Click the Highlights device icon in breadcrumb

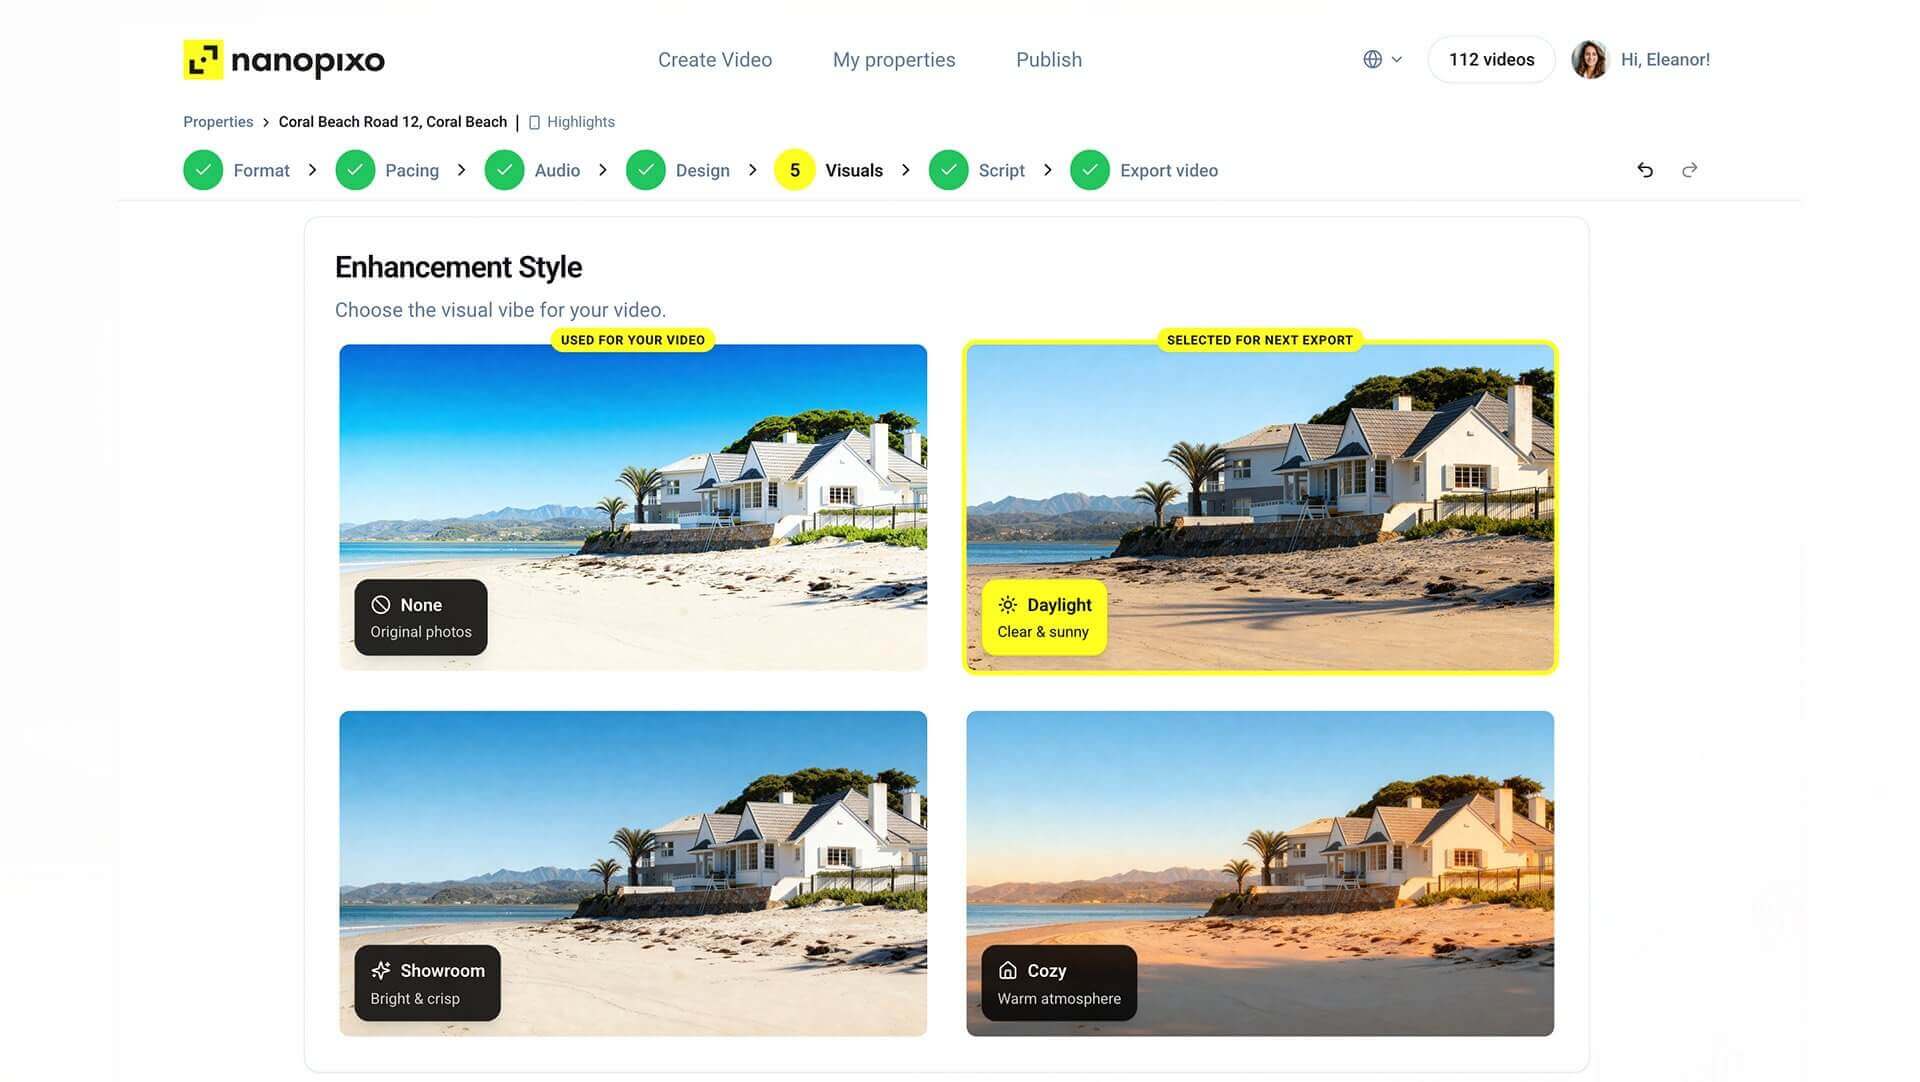(x=534, y=122)
